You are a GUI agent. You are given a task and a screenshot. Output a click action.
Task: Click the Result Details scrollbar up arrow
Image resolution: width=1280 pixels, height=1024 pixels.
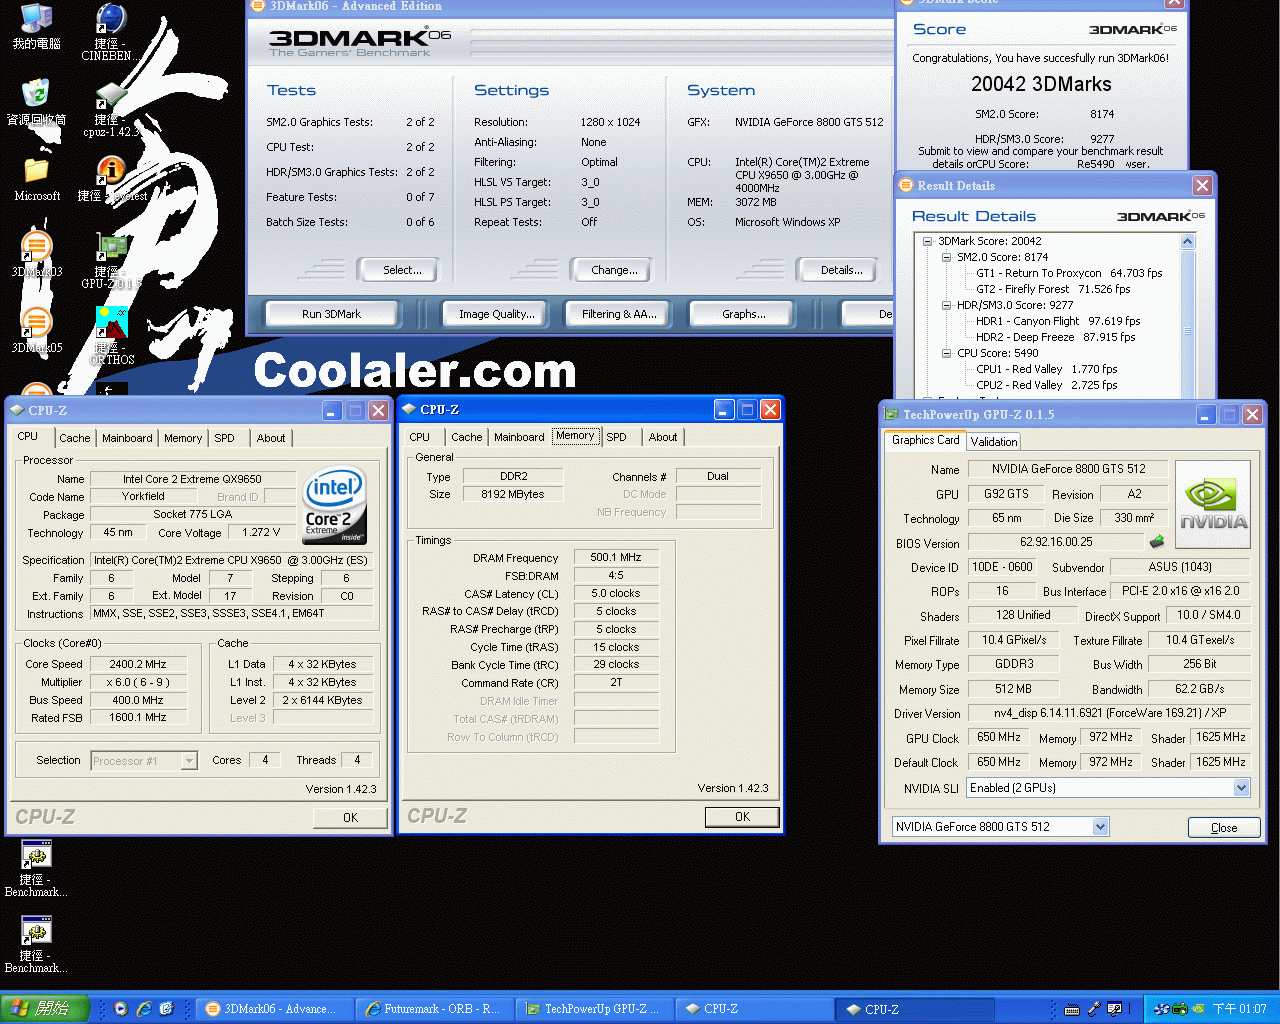pos(1188,241)
